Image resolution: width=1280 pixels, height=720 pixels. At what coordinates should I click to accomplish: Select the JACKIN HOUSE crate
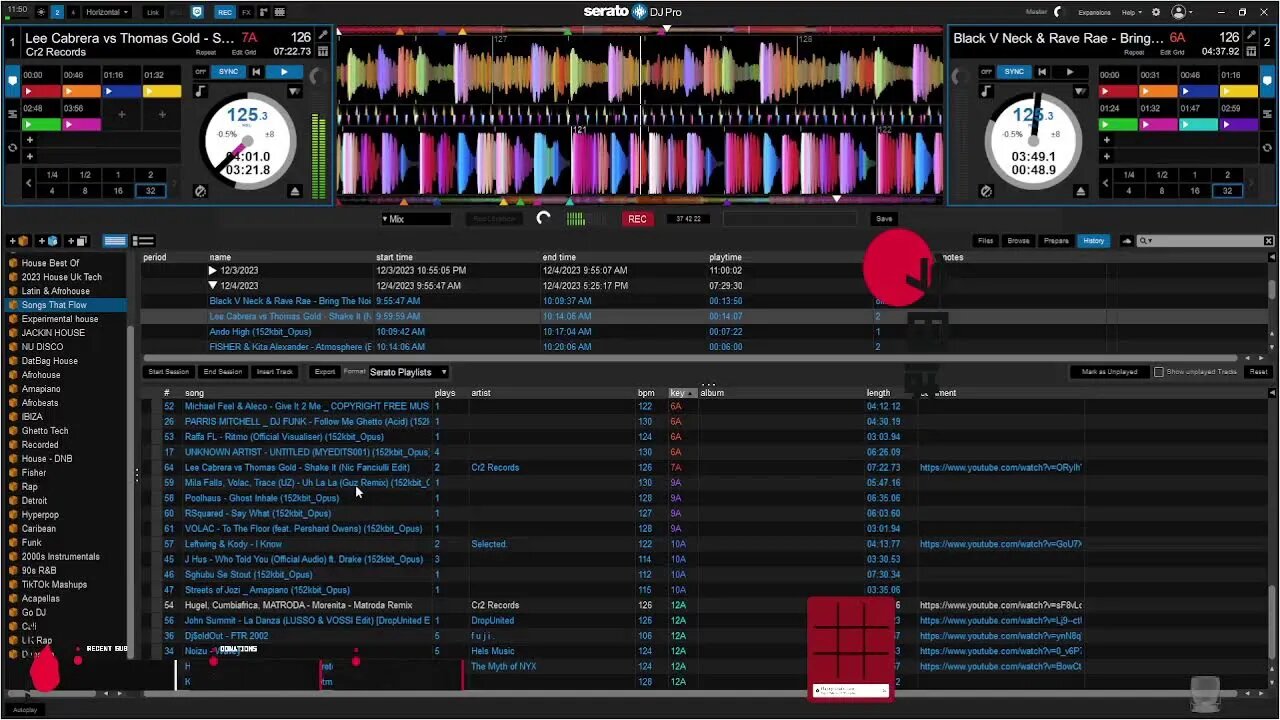coord(53,333)
